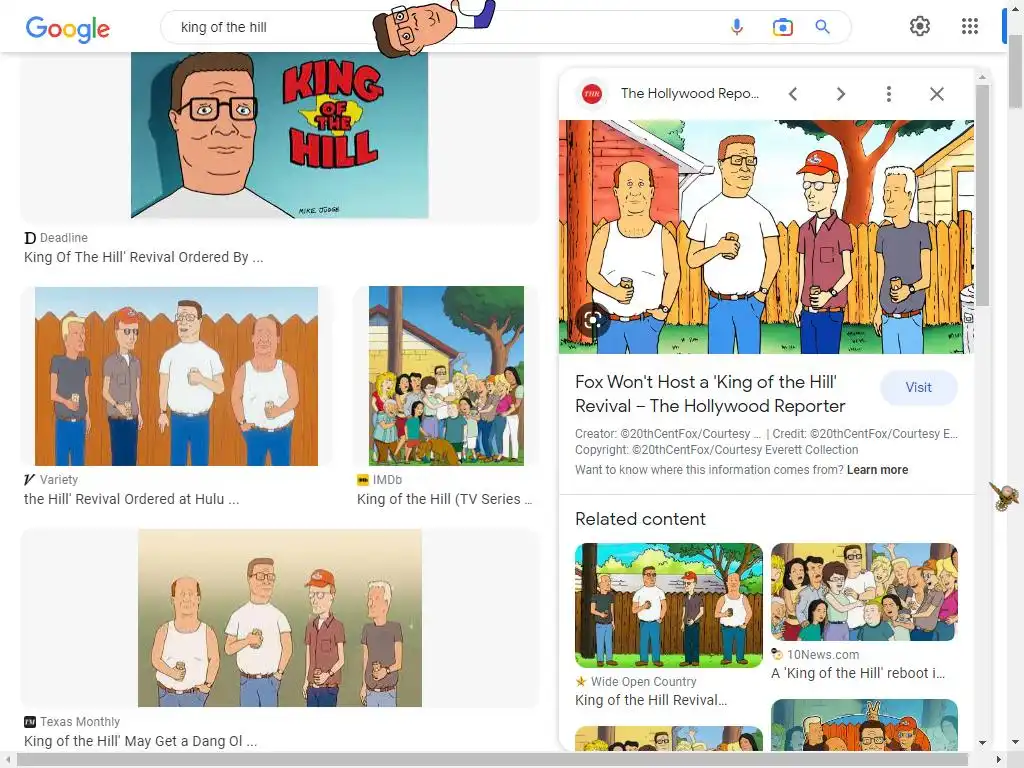Image resolution: width=1024 pixels, height=768 pixels.
Task: Start voice search with the microphone icon
Action: [737, 27]
